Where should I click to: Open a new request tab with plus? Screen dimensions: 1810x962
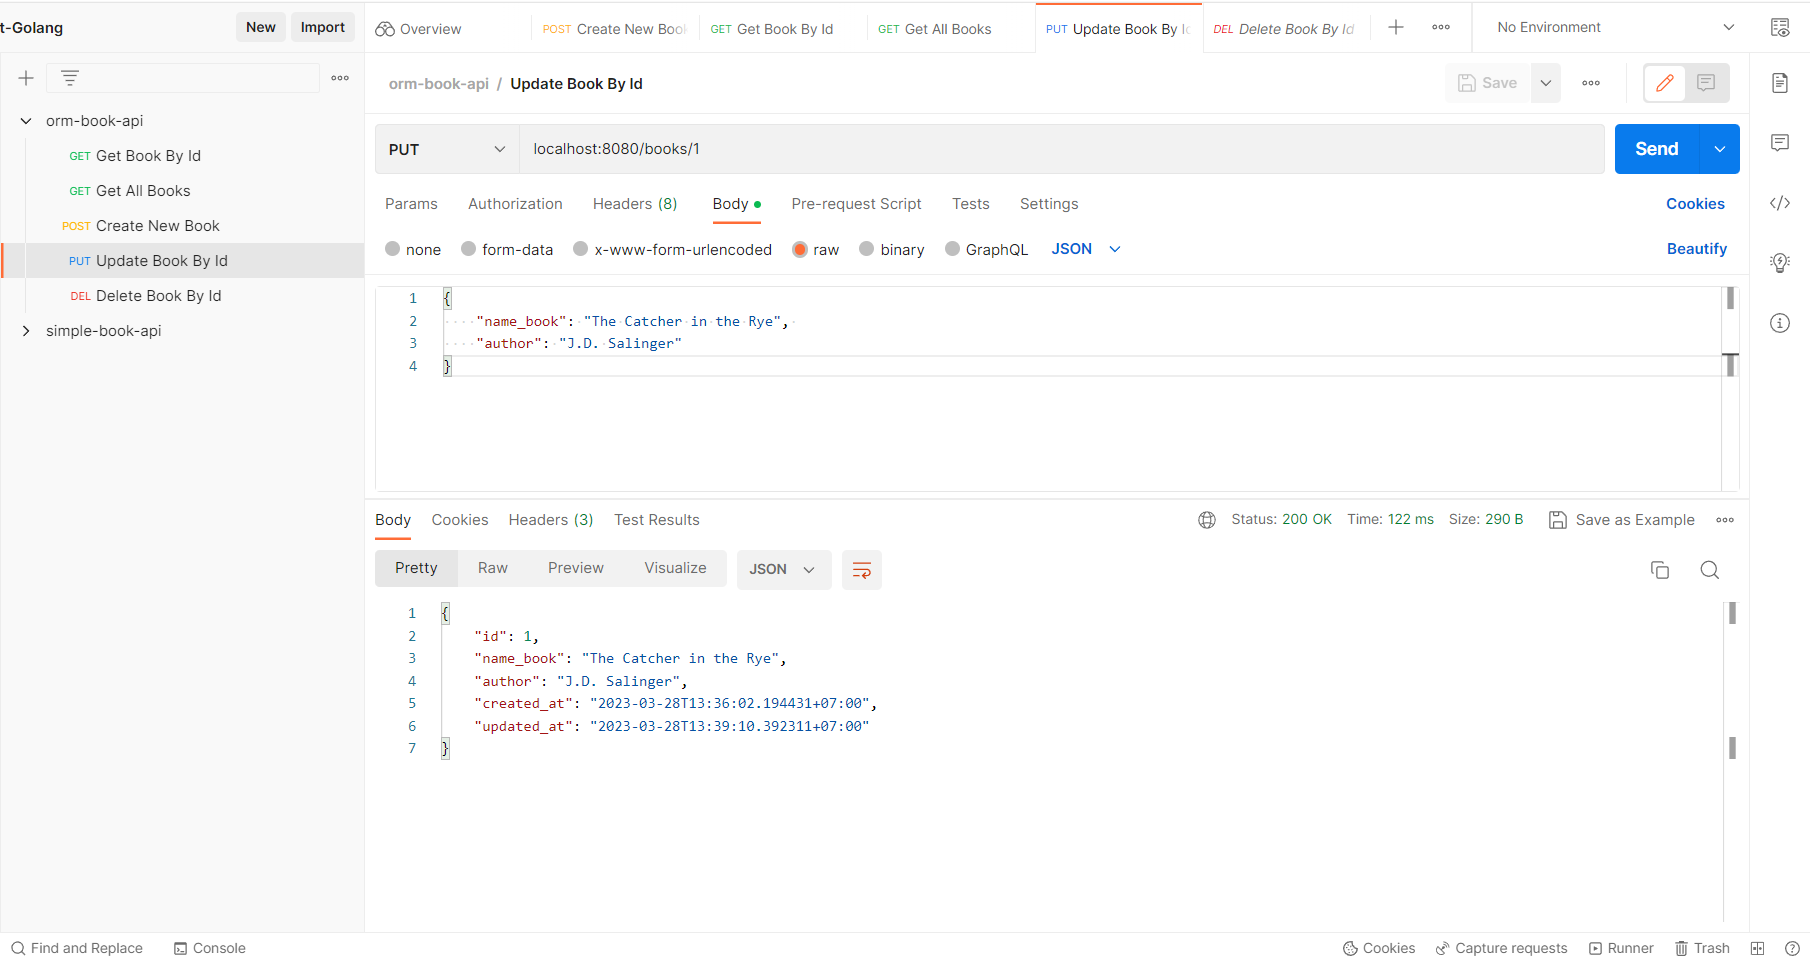tap(1396, 27)
